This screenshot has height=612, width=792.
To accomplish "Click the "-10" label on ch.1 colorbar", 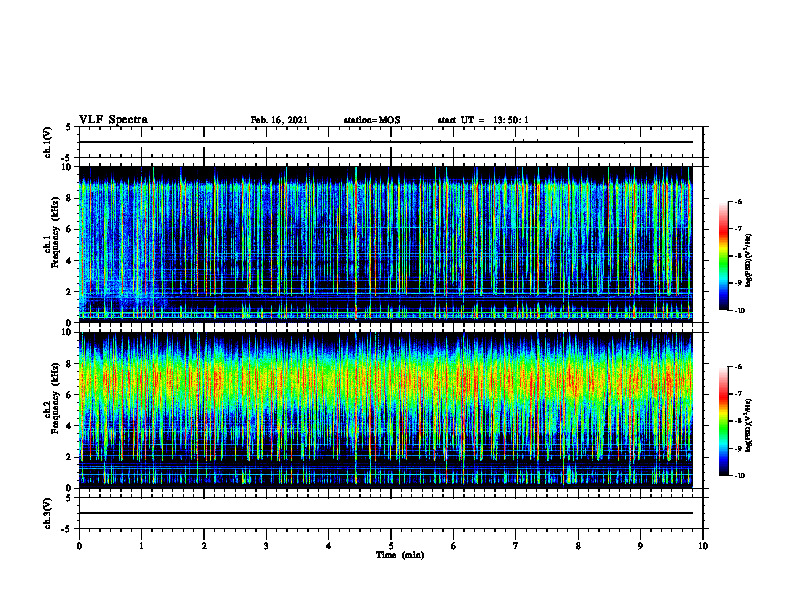I will [x=739, y=311].
